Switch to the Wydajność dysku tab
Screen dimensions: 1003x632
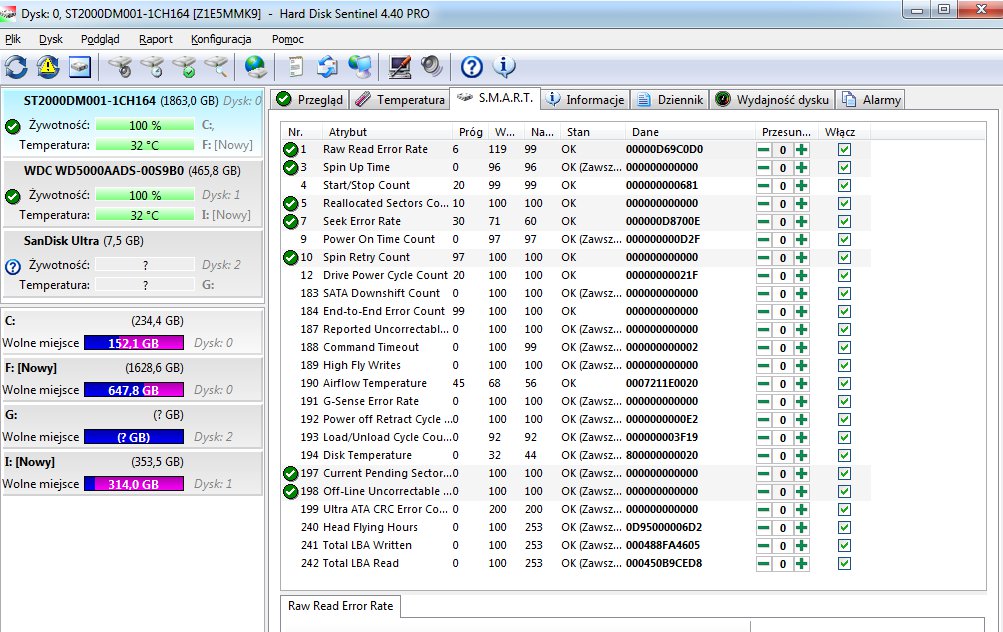tap(772, 100)
